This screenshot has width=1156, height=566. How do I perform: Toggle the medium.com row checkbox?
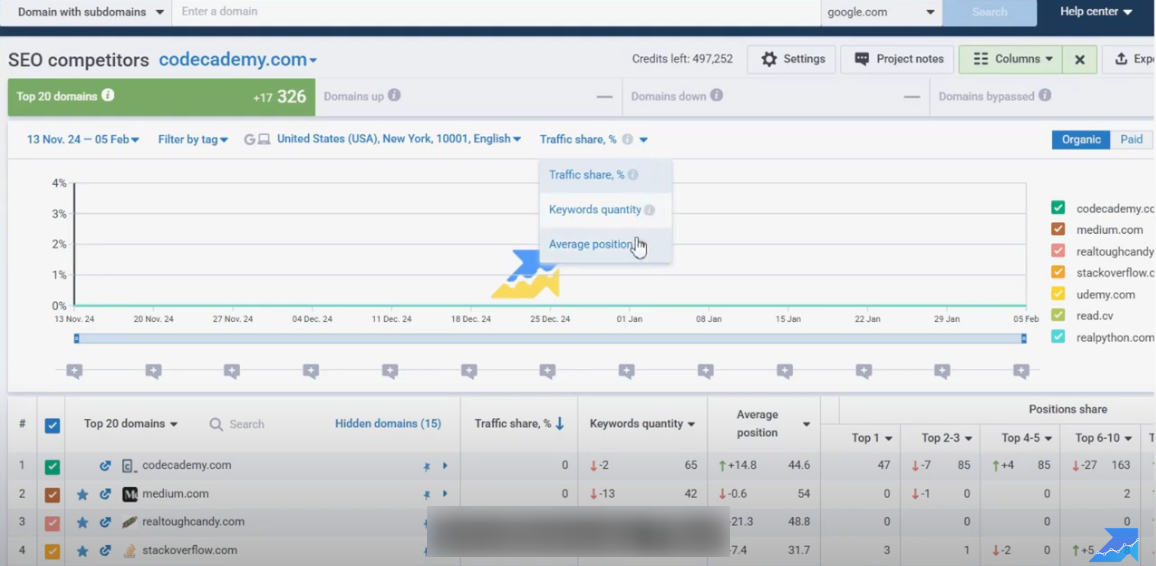click(52, 495)
